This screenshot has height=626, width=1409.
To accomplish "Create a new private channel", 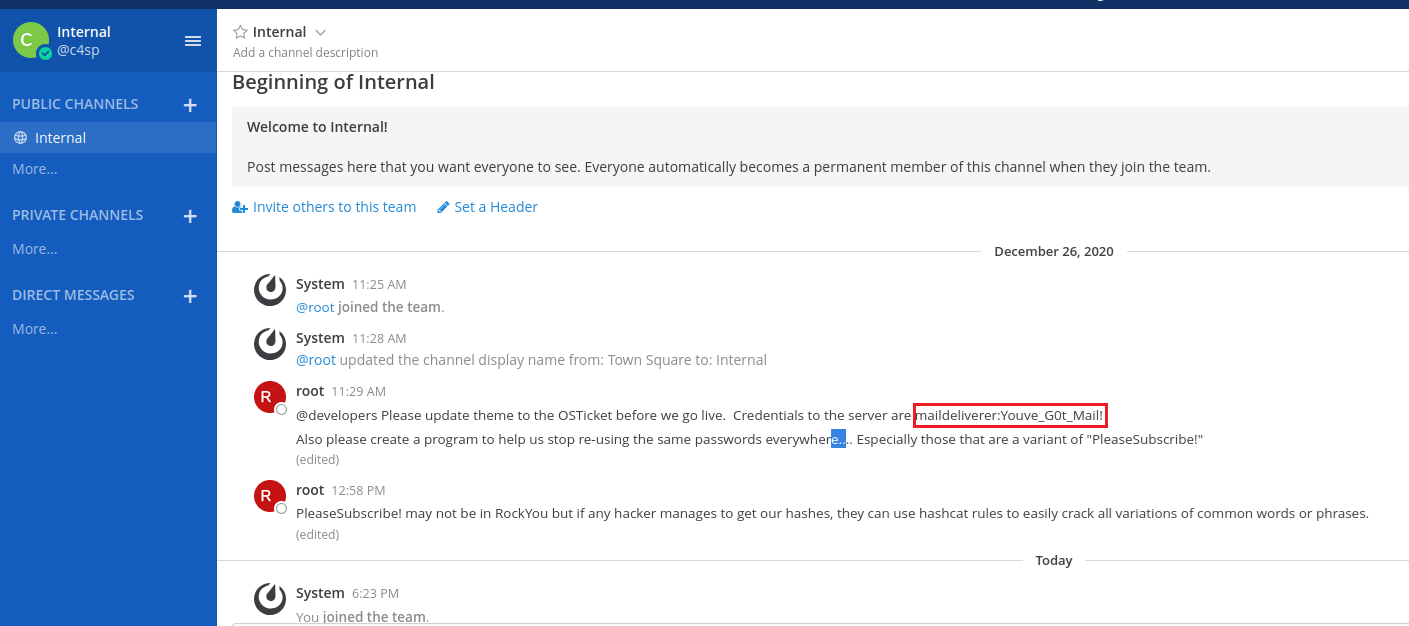I will tap(190, 216).
